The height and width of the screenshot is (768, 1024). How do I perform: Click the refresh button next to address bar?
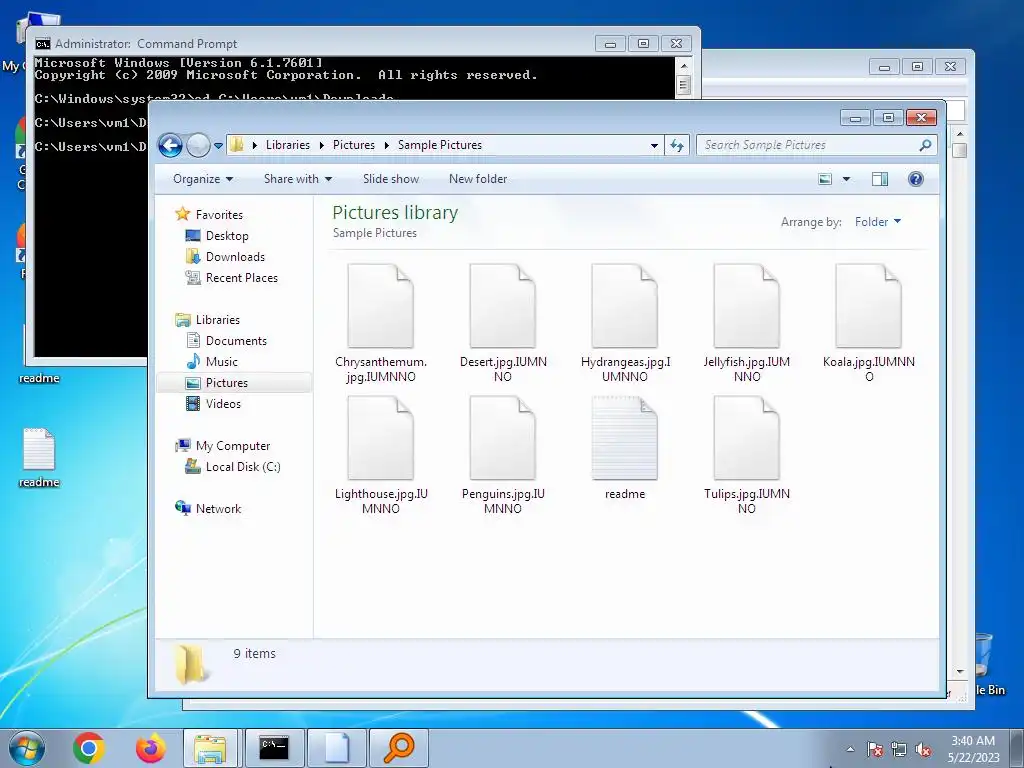pos(677,145)
